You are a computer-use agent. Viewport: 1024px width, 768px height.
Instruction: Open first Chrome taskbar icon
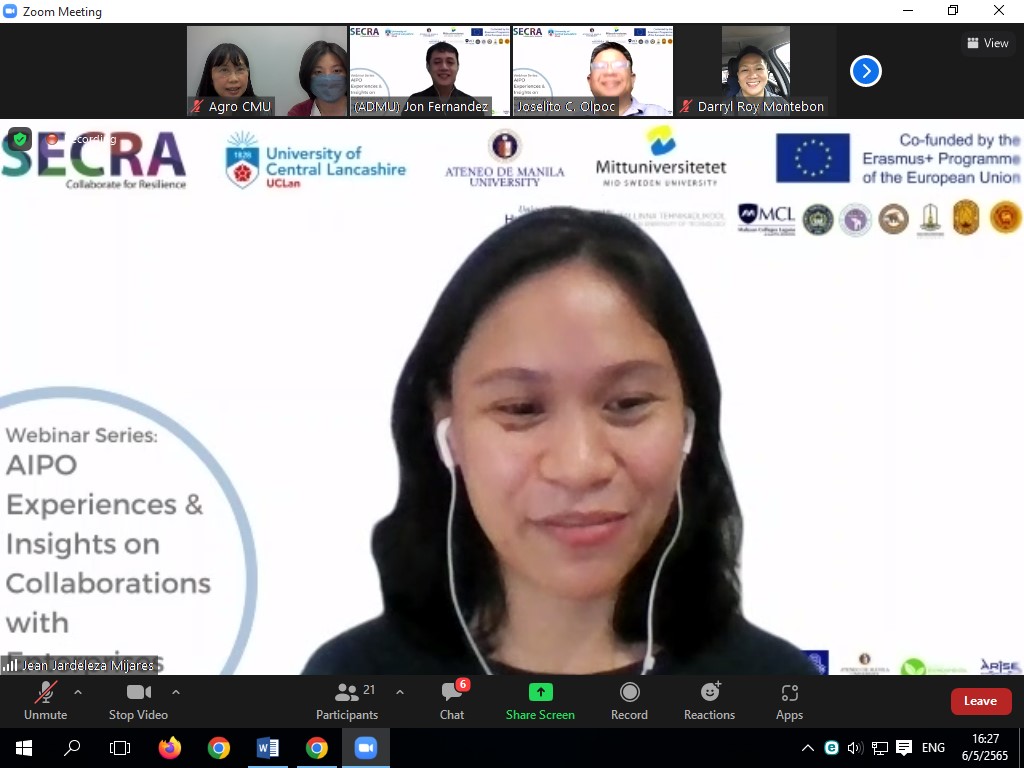click(x=219, y=748)
